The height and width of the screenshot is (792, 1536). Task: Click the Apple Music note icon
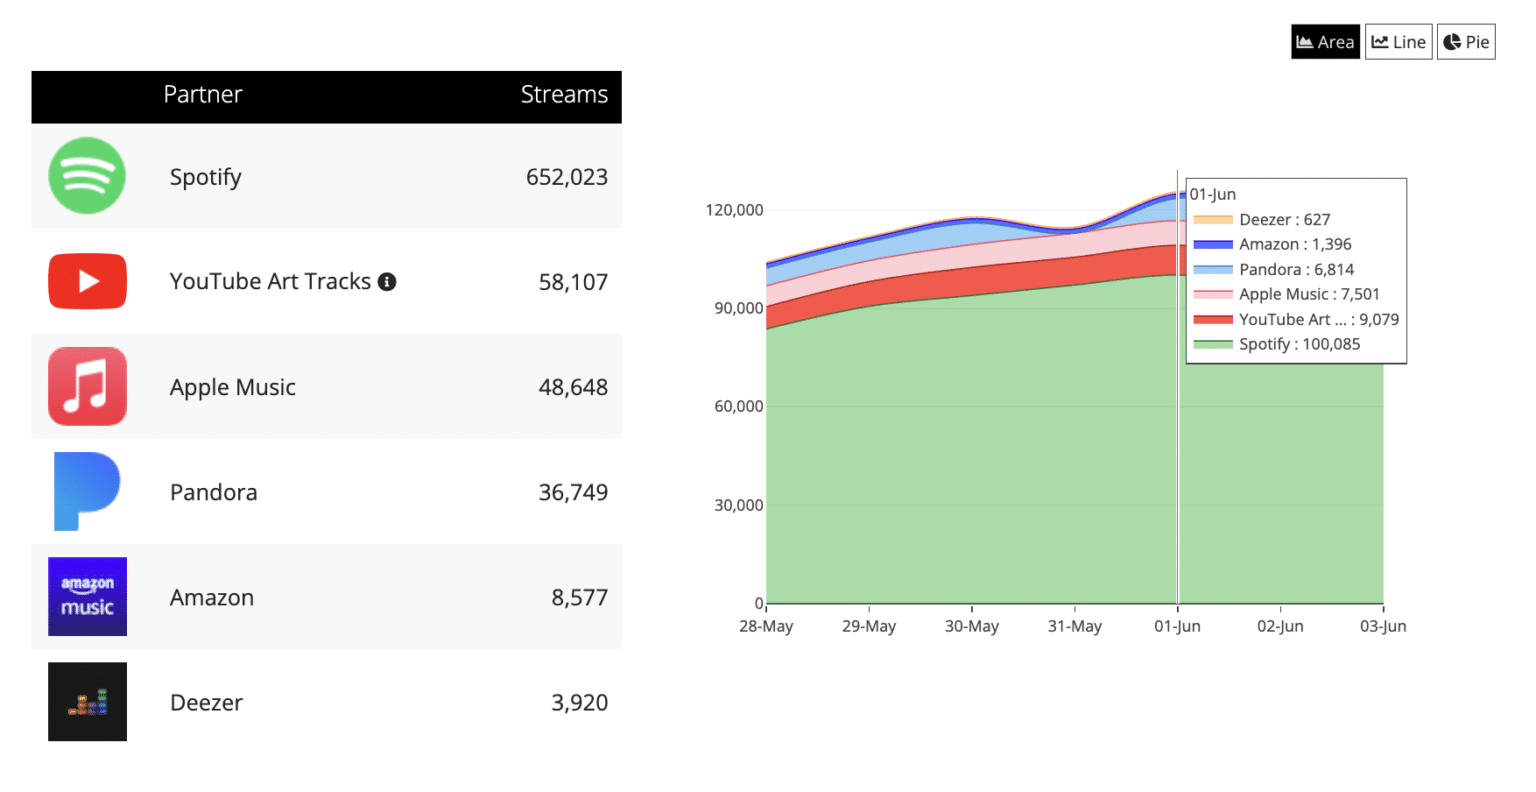coord(87,386)
